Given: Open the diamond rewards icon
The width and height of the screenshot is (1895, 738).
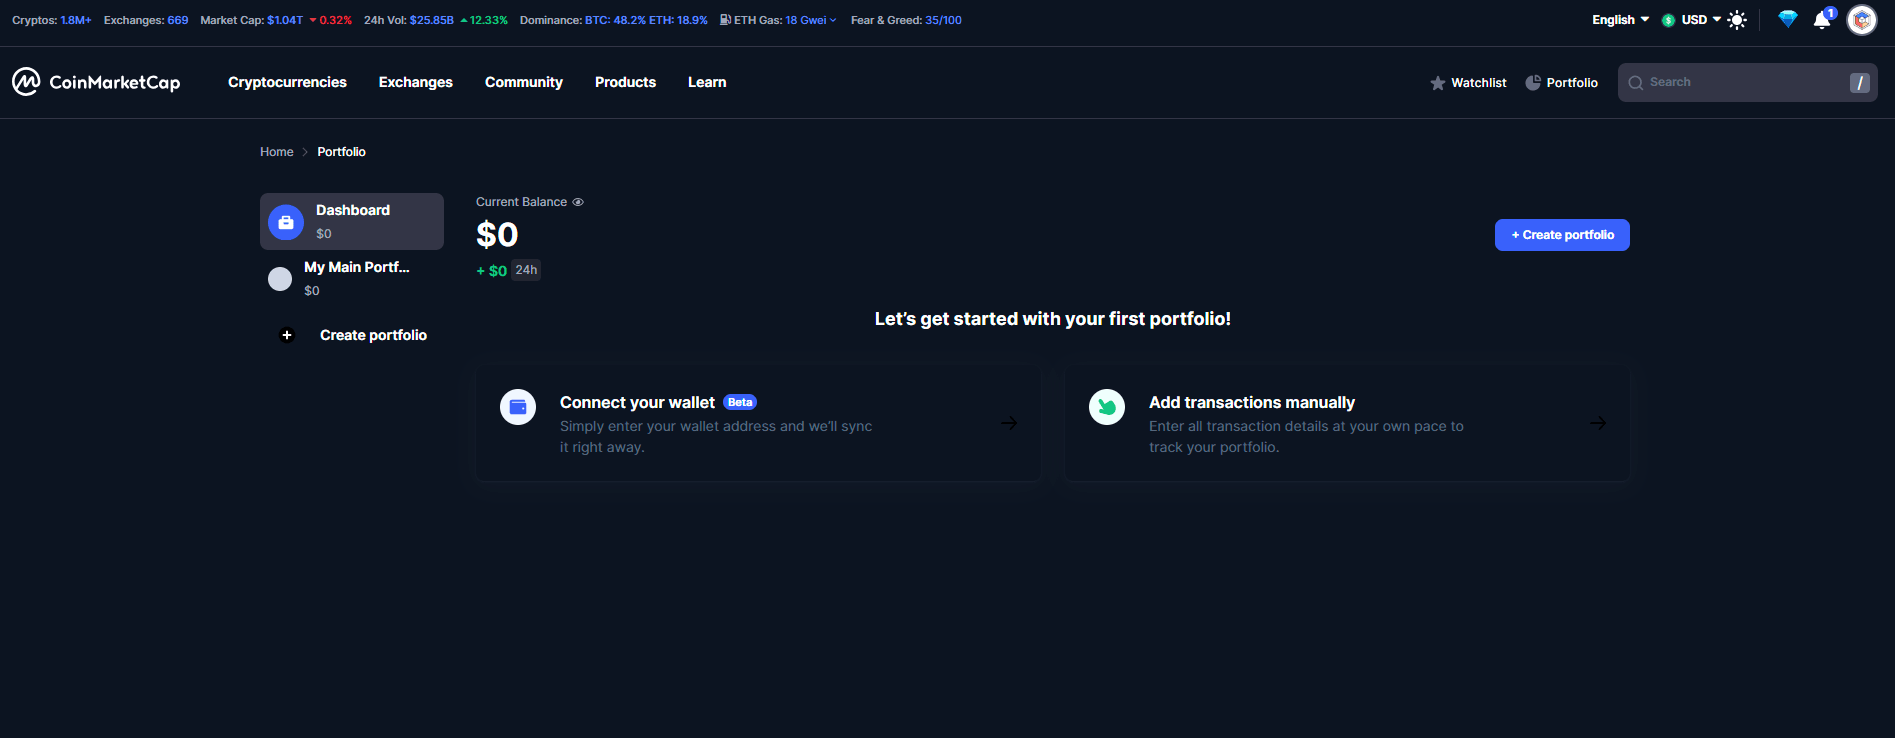Looking at the screenshot, I should pyautogui.click(x=1788, y=19).
